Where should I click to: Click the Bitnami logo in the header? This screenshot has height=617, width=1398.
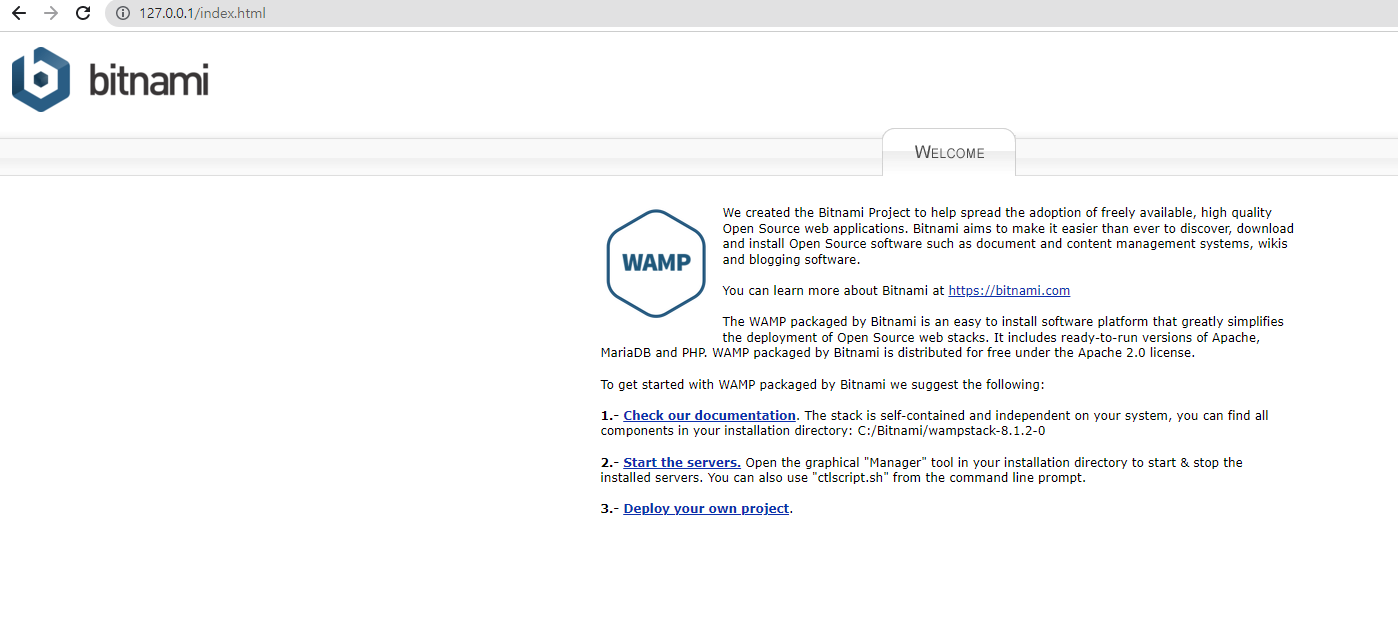point(110,79)
